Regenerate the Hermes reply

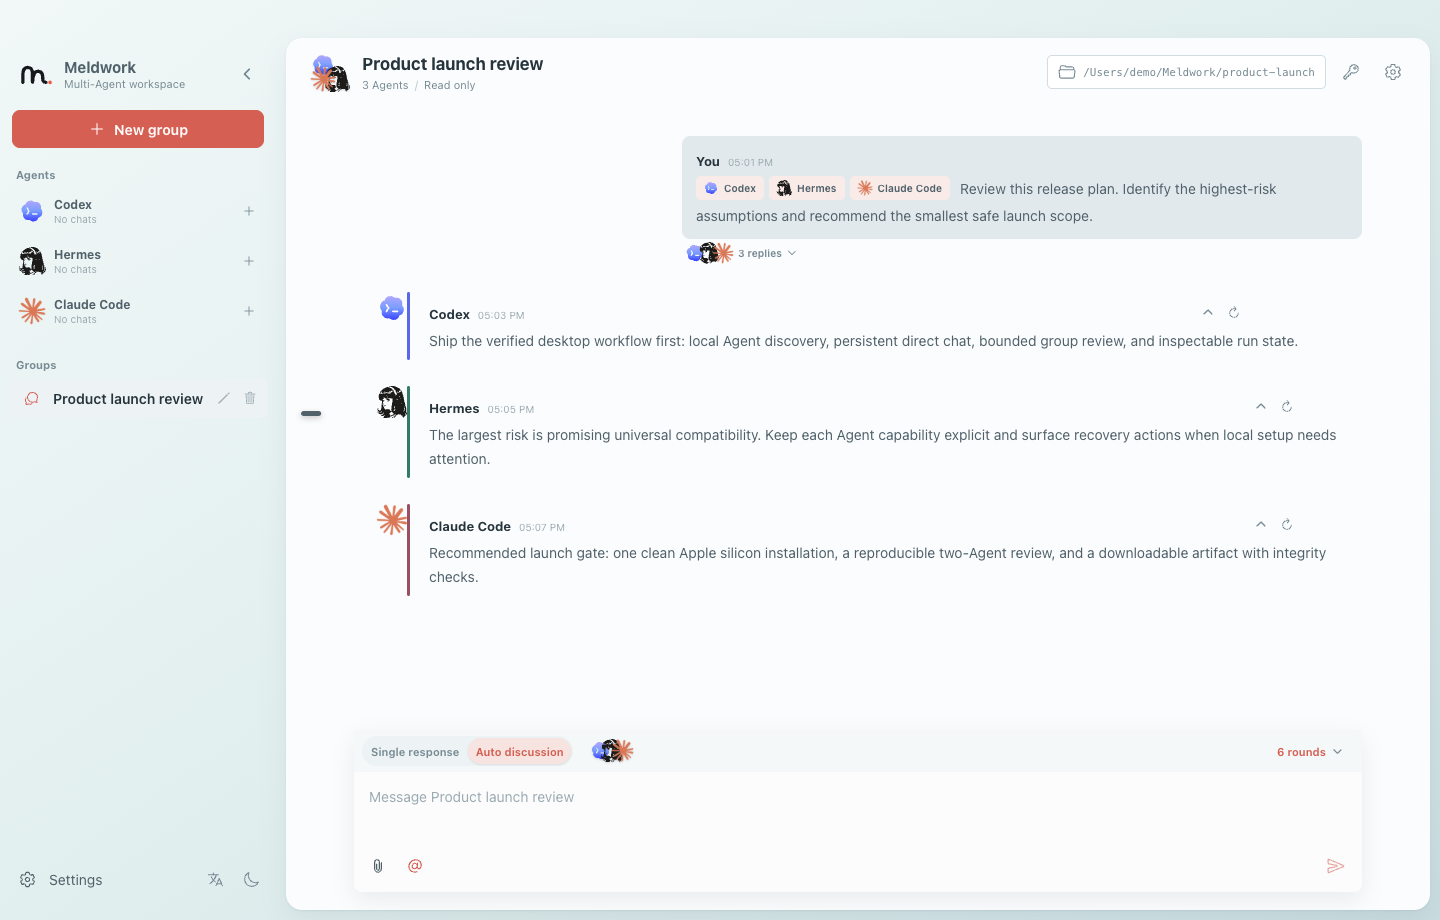tap(1287, 407)
